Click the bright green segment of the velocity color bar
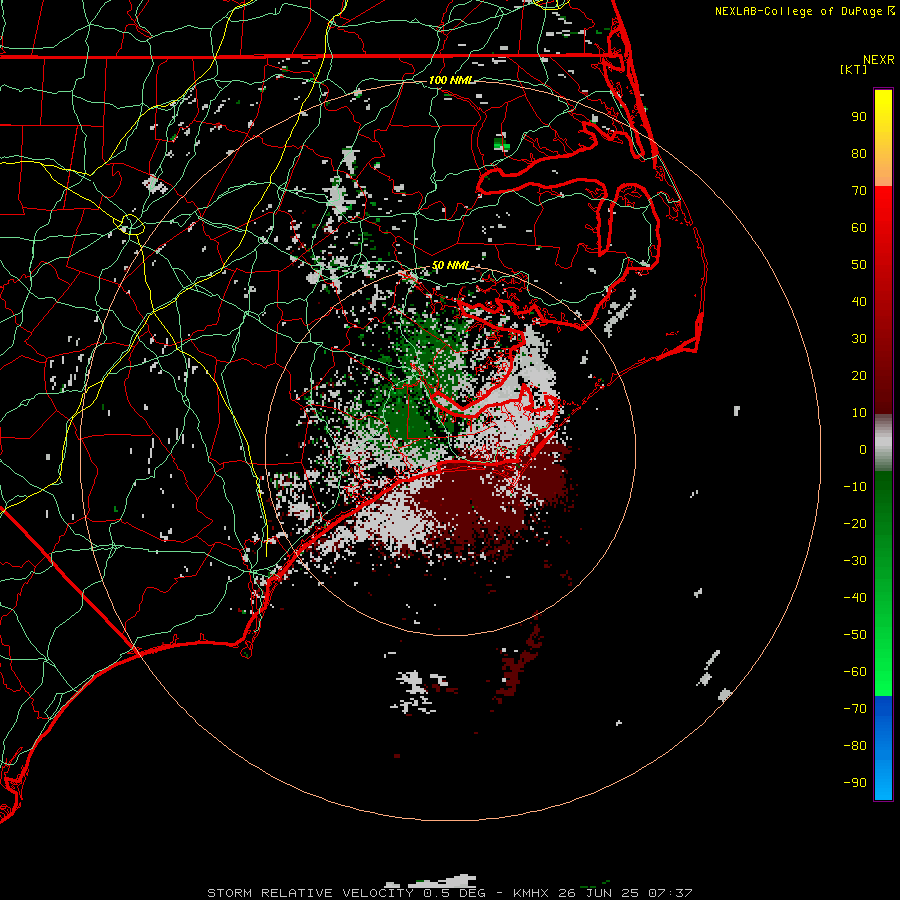Image resolution: width=900 pixels, height=900 pixels. click(x=883, y=583)
